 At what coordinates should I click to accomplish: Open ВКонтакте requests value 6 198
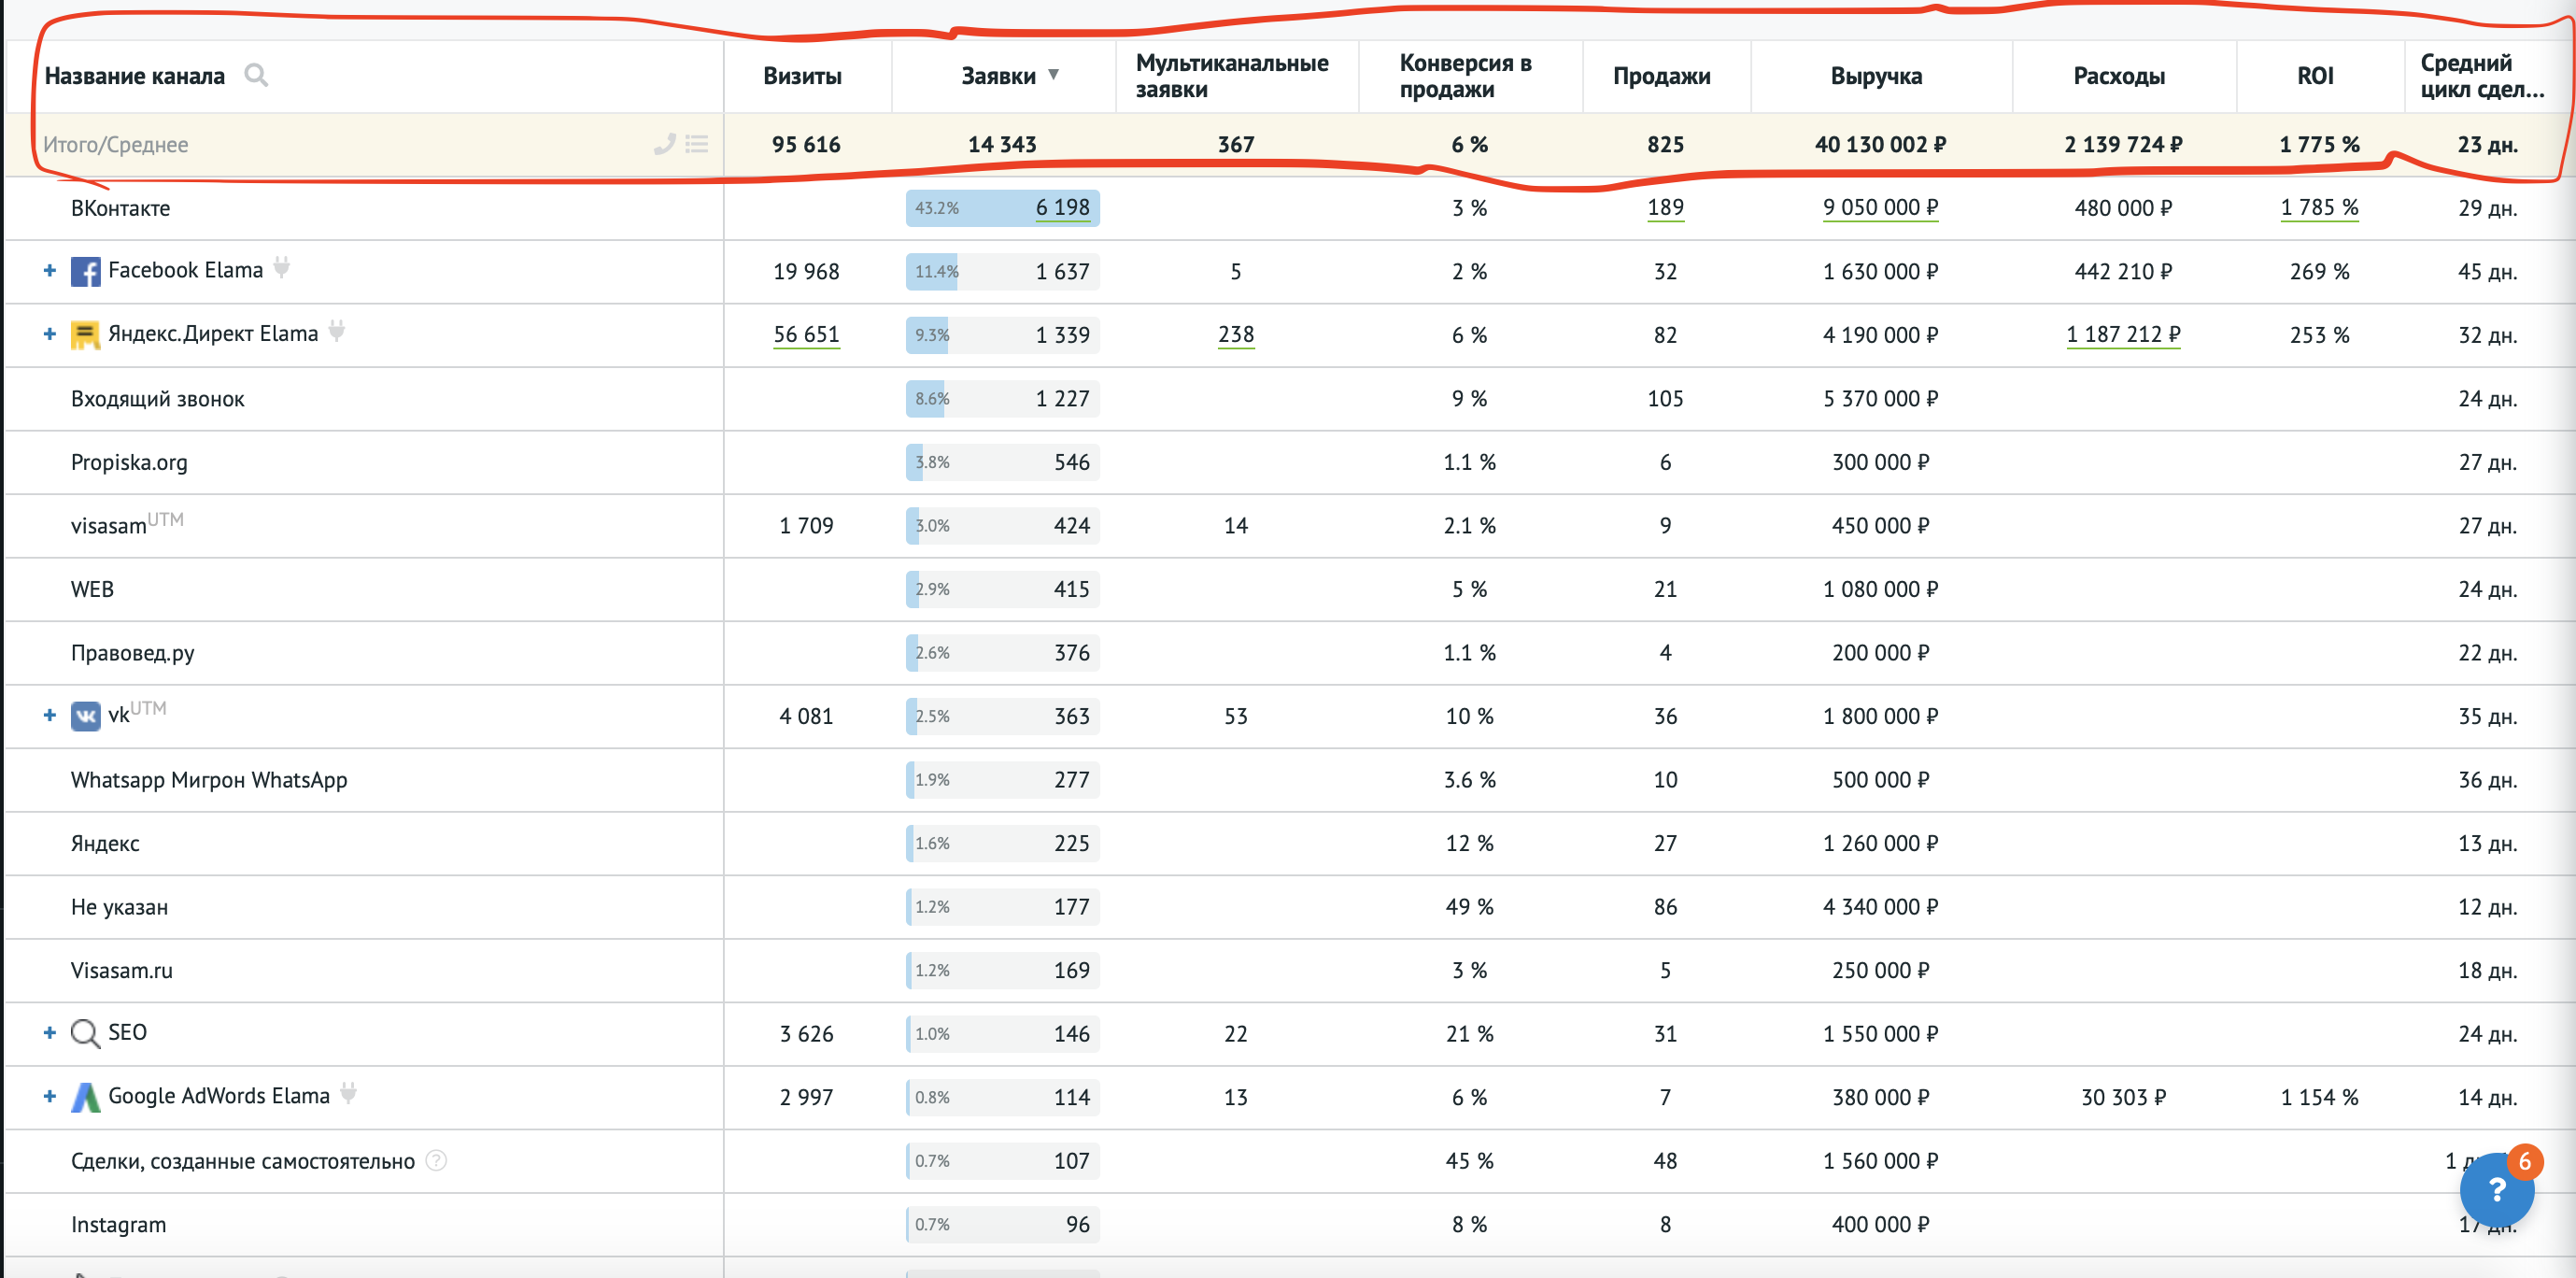point(1062,207)
